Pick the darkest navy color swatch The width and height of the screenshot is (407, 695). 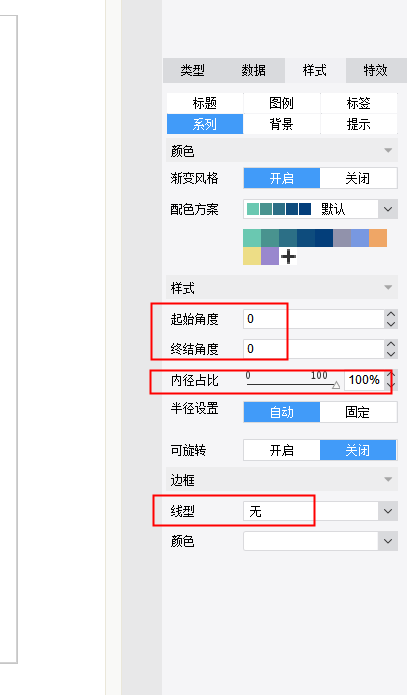pyautogui.click(x=324, y=238)
